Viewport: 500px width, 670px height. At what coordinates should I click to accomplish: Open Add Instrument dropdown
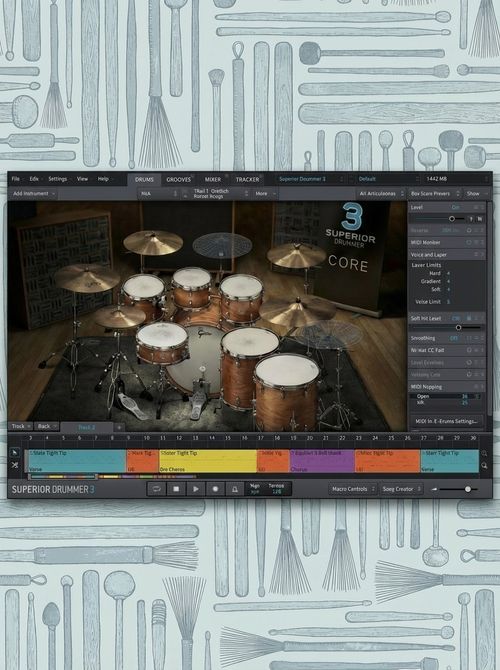(33, 194)
